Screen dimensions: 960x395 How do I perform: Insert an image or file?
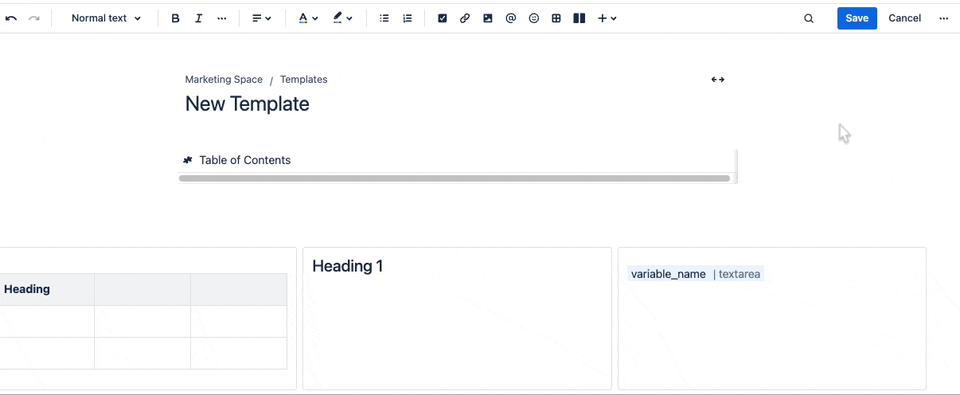tap(487, 18)
